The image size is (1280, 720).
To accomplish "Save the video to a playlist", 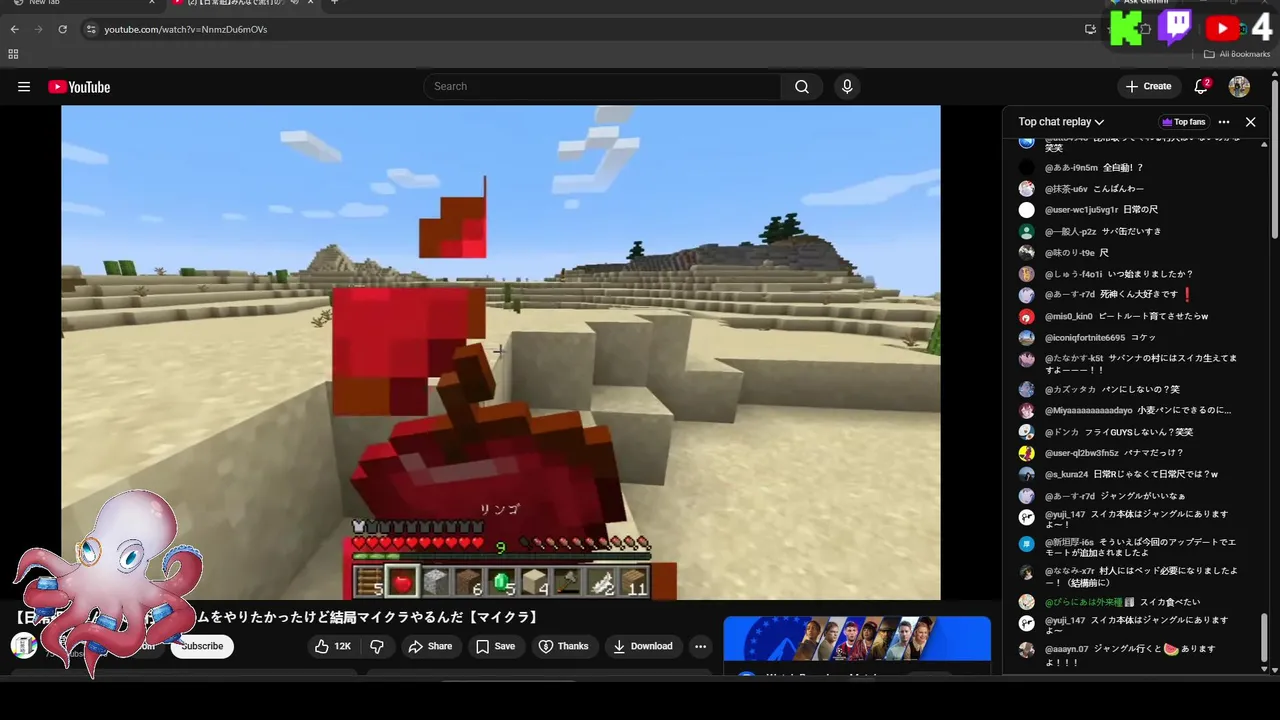I will coord(496,646).
